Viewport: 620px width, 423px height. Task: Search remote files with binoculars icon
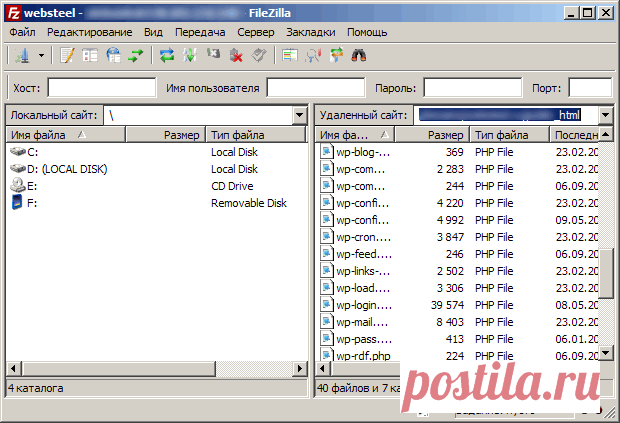359,55
